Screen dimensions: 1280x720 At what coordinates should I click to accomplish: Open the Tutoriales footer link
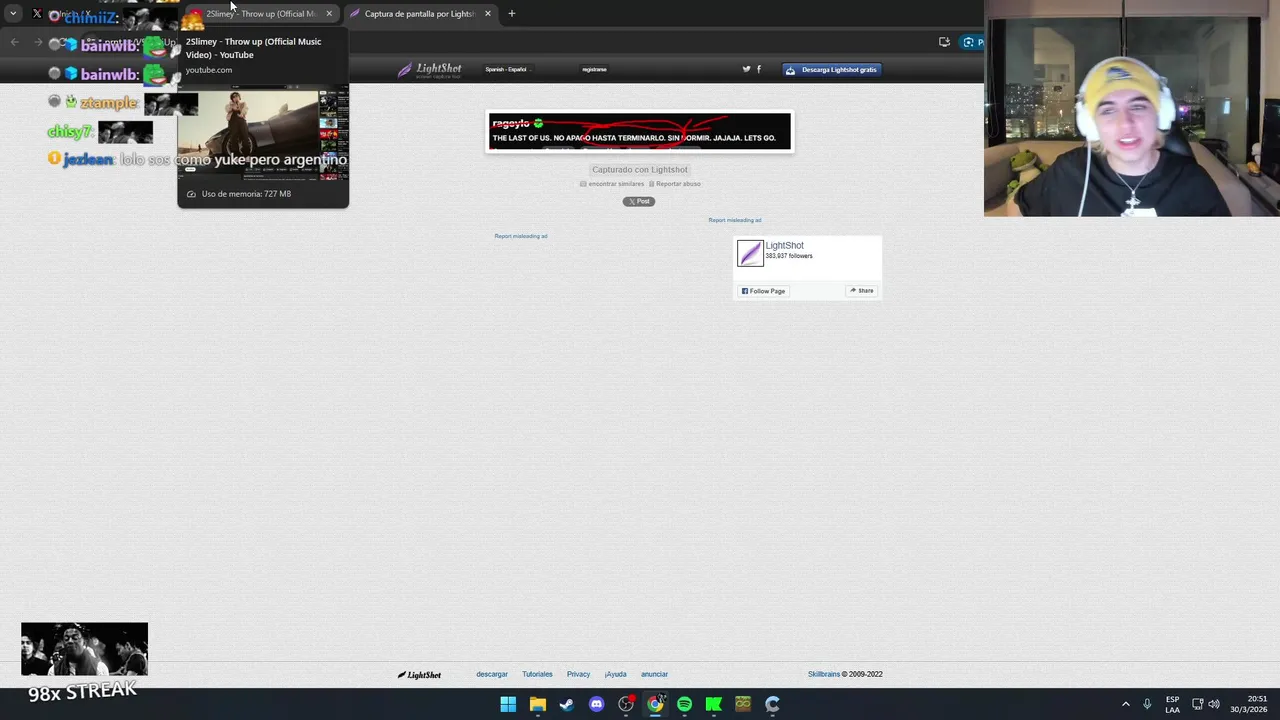(x=537, y=674)
